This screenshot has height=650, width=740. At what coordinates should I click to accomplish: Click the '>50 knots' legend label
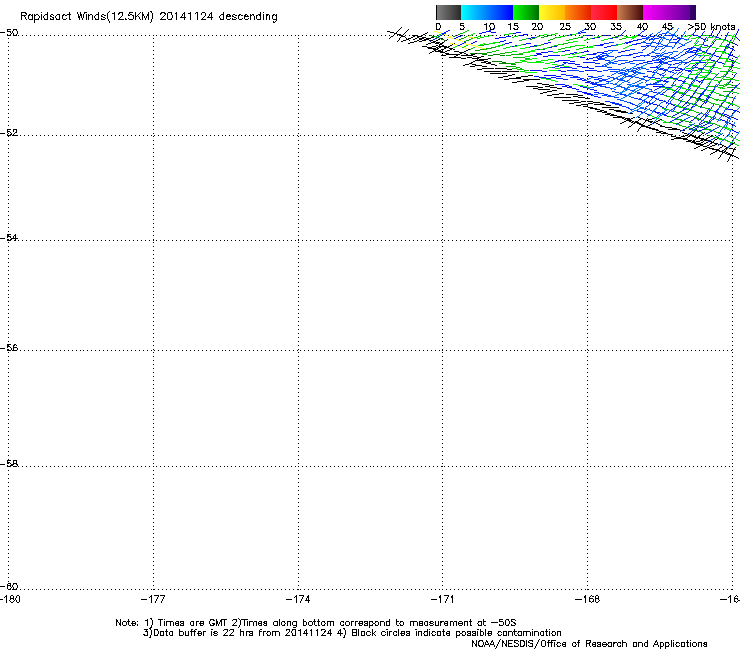[x=712, y=27]
